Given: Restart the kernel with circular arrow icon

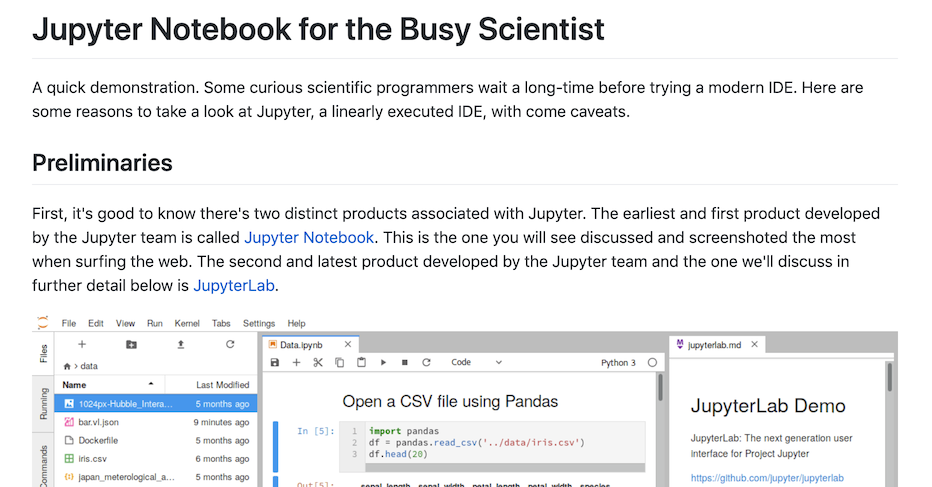Looking at the screenshot, I should tap(426, 363).
